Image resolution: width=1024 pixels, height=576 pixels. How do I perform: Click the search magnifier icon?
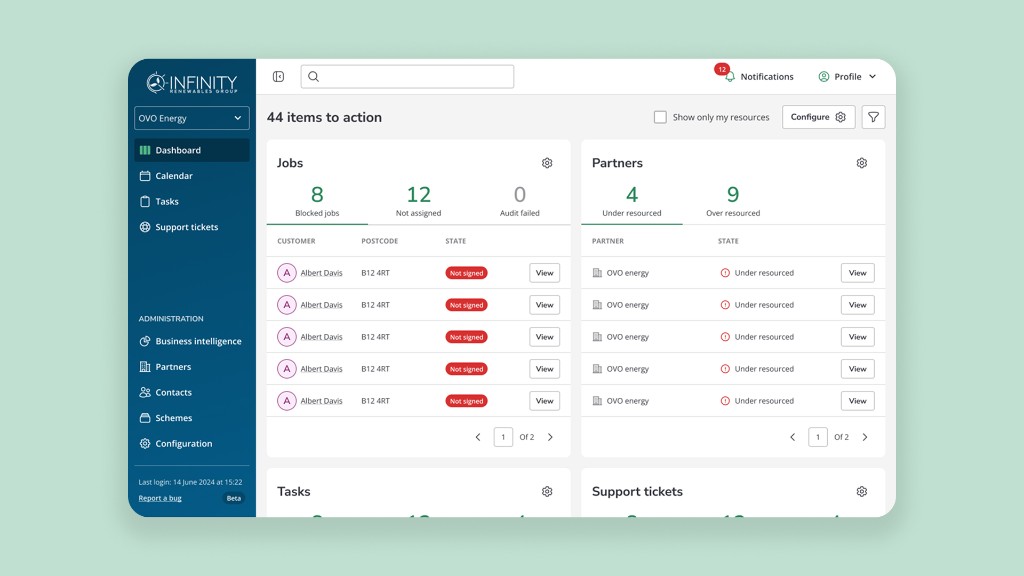313,76
